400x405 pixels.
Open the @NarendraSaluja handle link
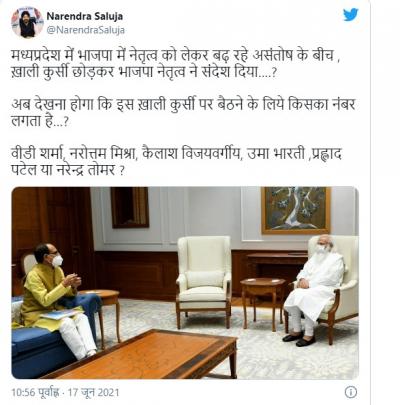[x=86, y=30]
